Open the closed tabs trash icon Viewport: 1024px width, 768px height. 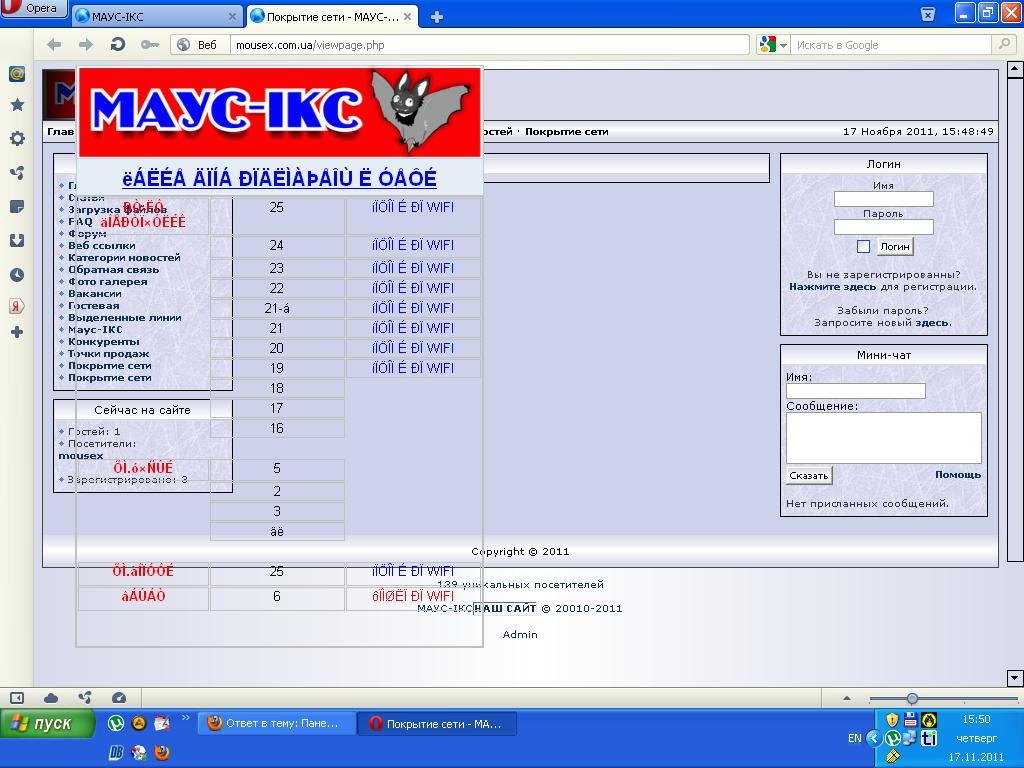click(x=927, y=14)
